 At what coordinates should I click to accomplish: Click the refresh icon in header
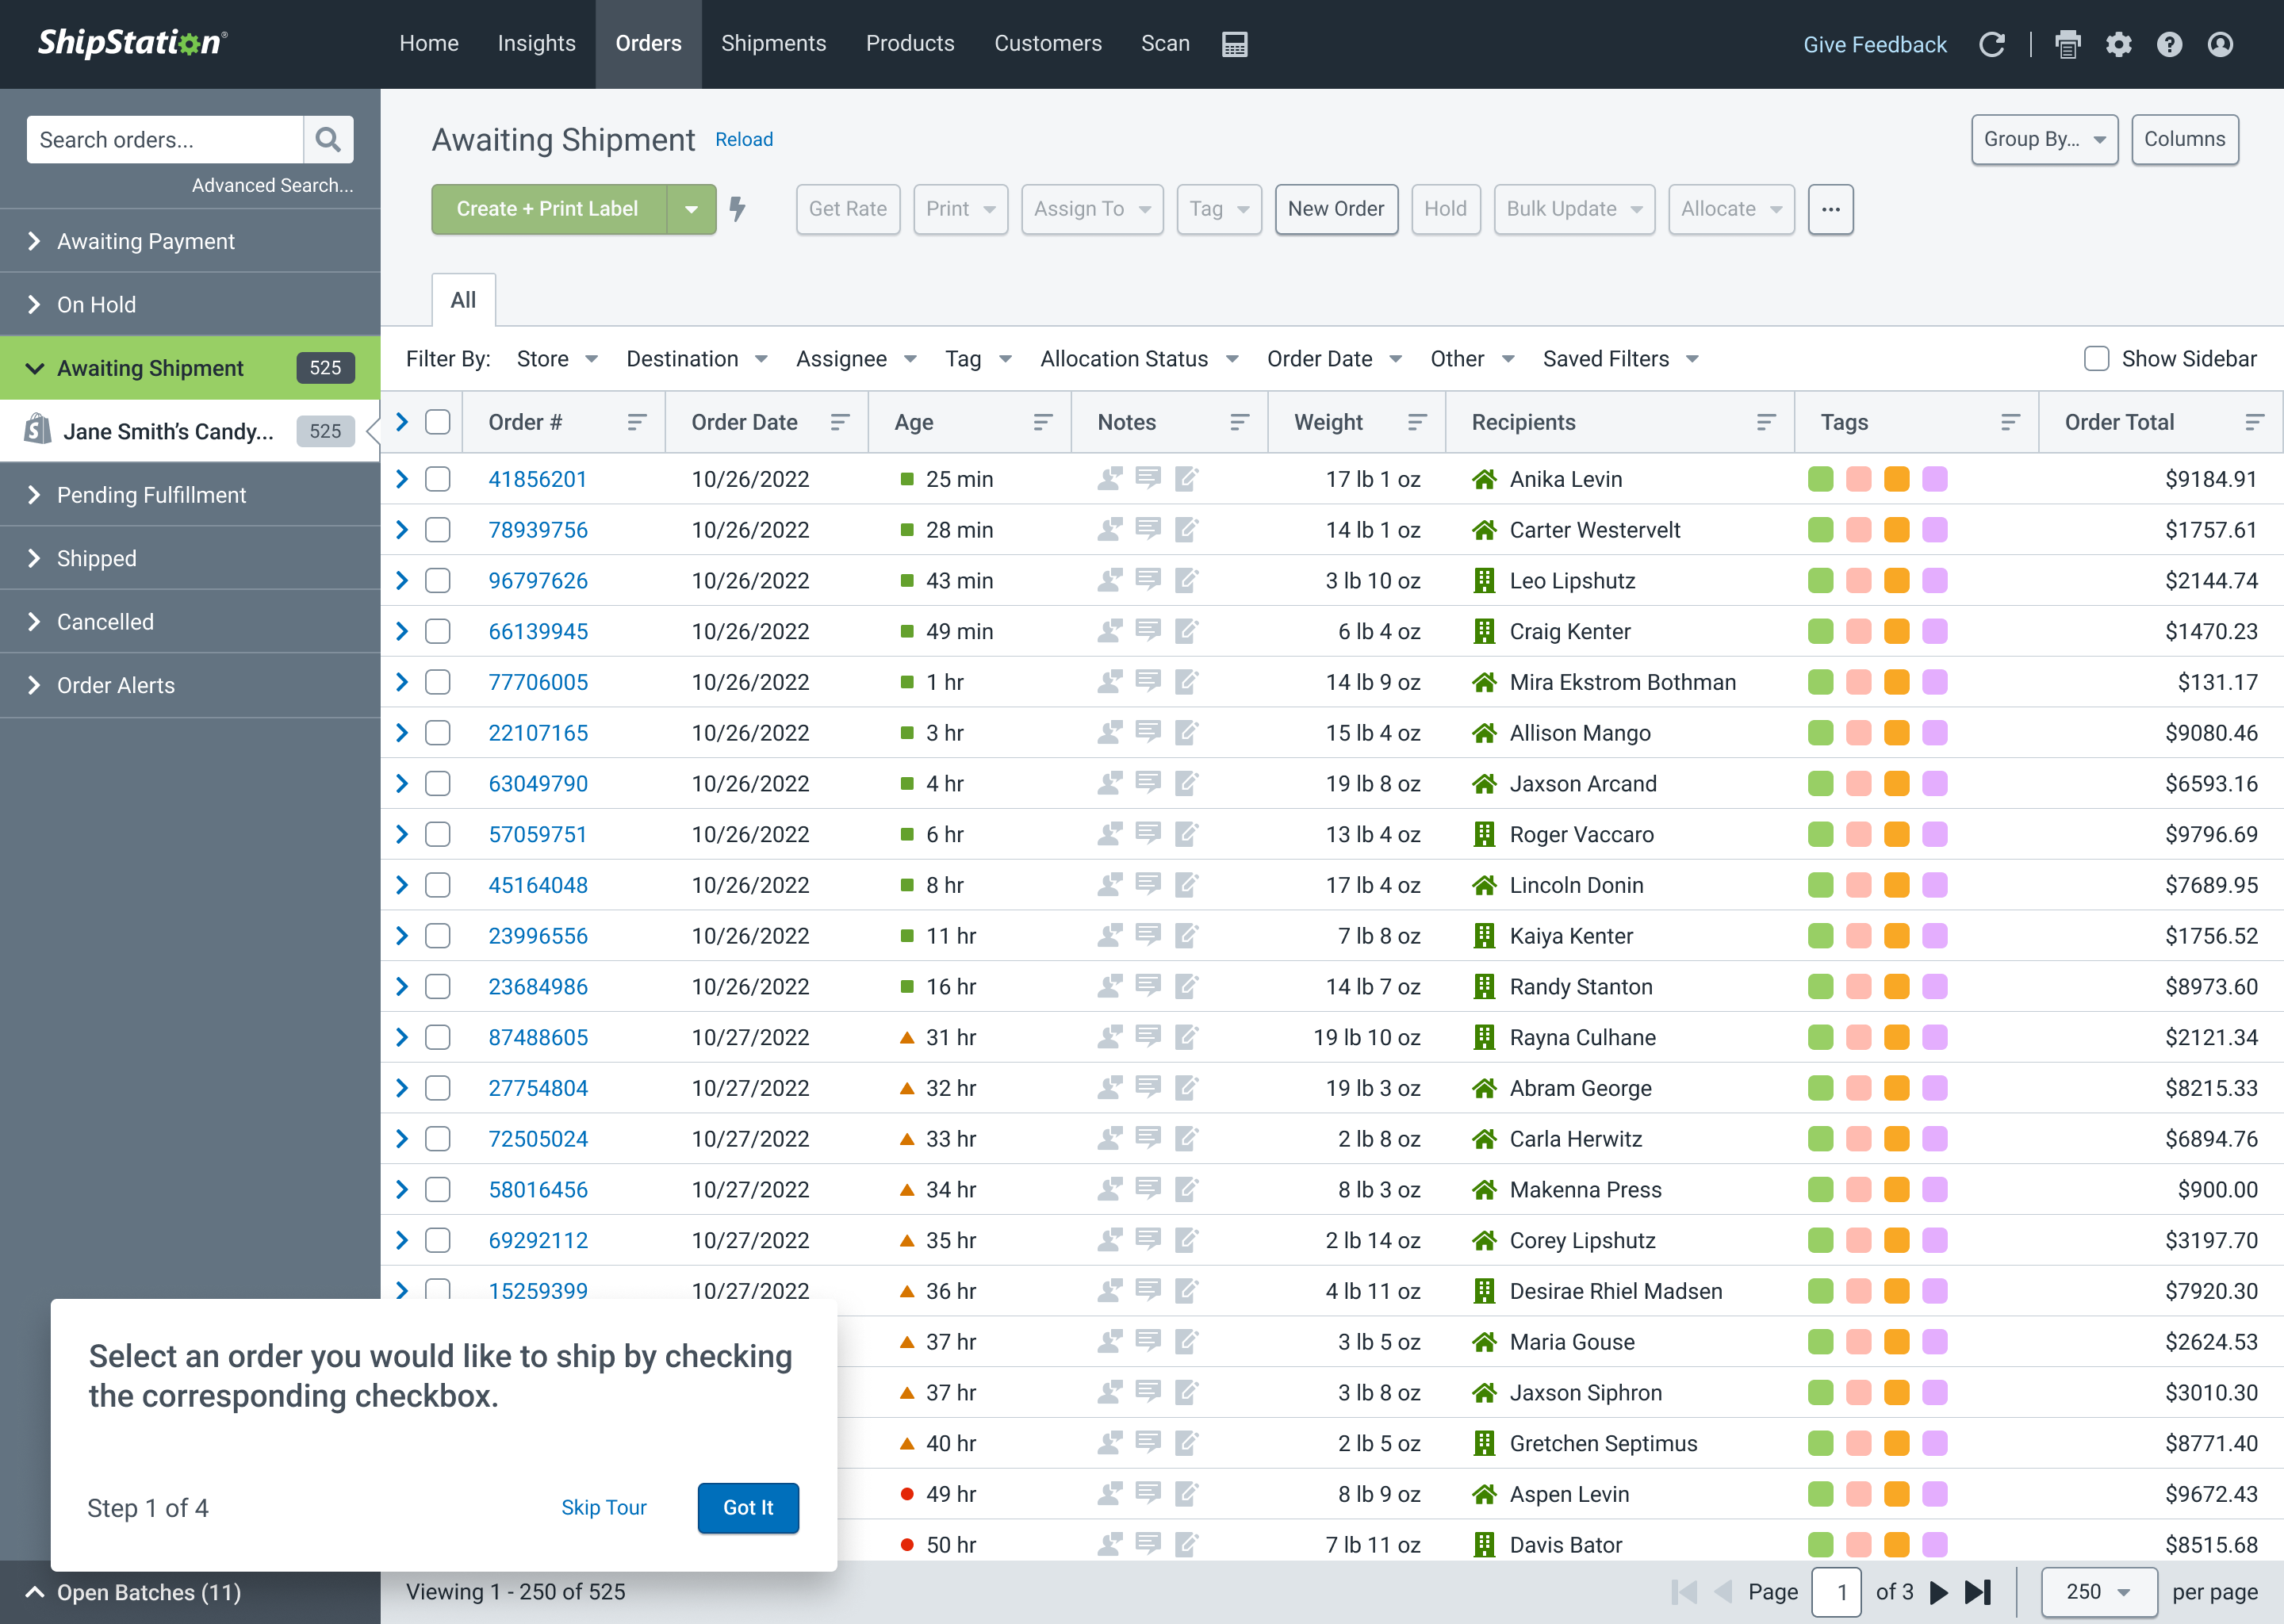1991,44
